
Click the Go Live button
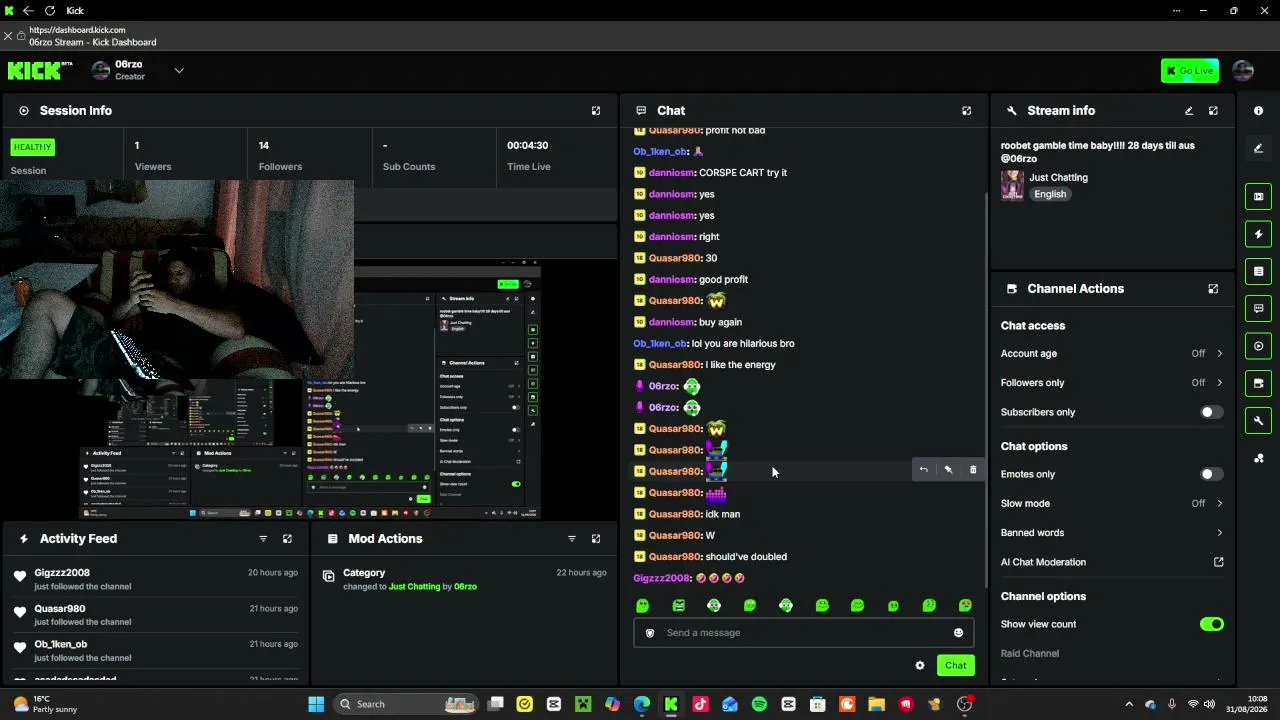(1189, 70)
